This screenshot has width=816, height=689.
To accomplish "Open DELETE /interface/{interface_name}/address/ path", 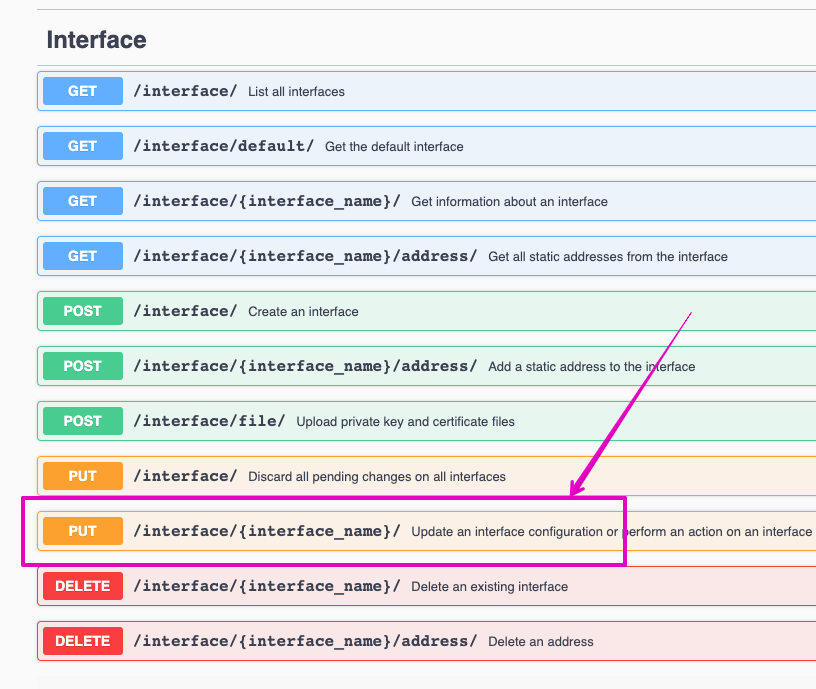I will (305, 641).
